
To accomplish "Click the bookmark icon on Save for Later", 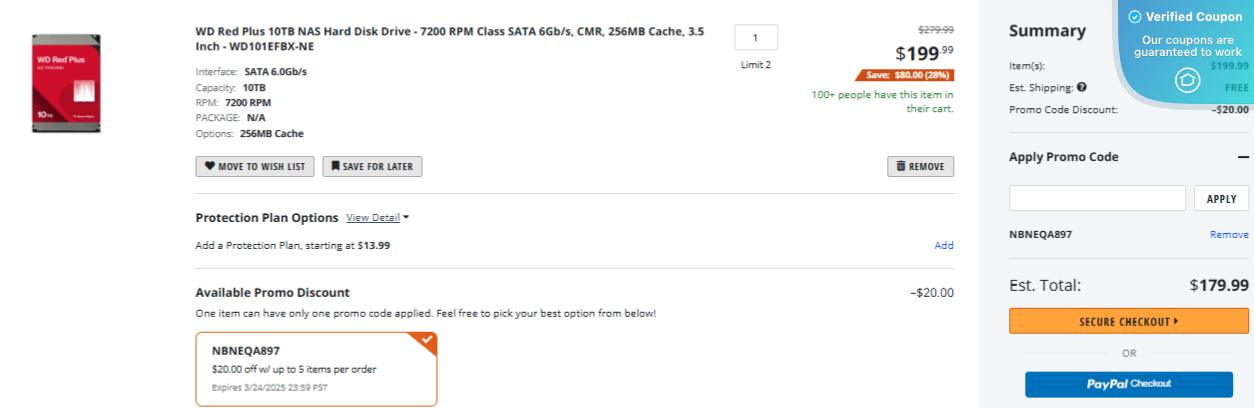I will pyautogui.click(x=336, y=167).
